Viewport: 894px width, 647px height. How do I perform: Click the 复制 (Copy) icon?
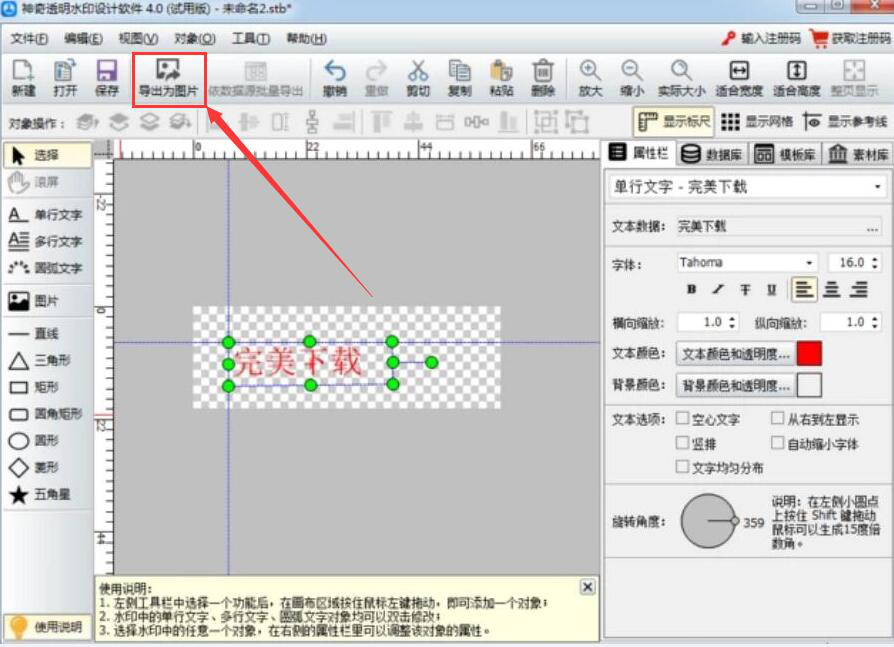coord(460,78)
